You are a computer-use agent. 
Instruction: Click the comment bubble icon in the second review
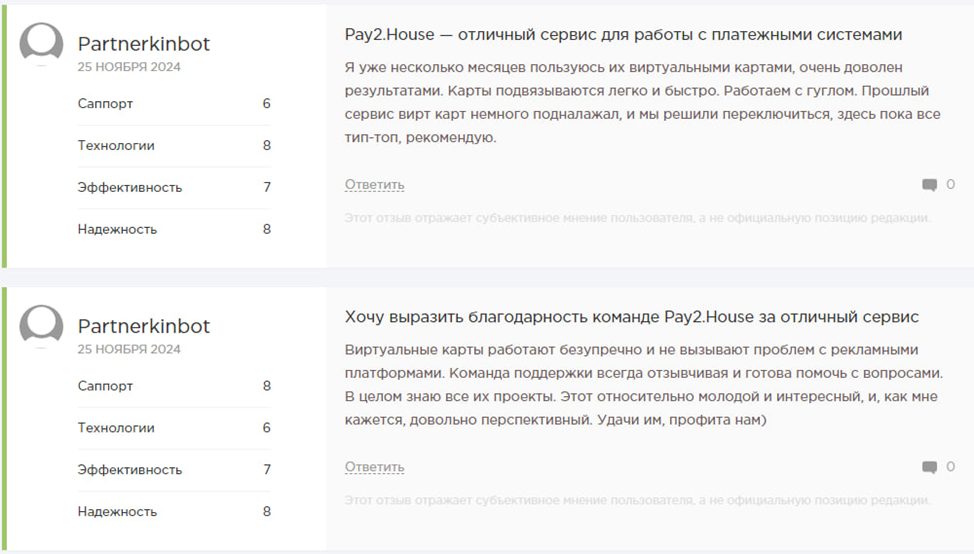(x=929, y=467)
